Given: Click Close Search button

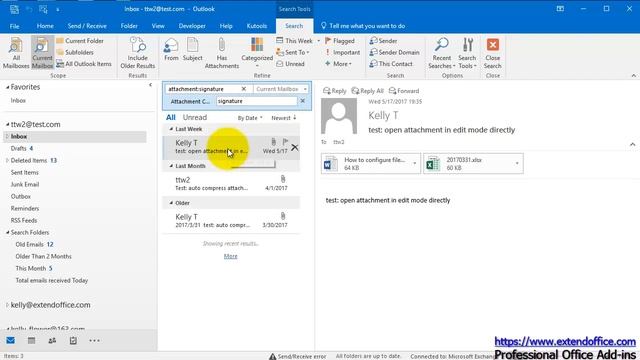Looking at the screenshot, I should 493,52.
